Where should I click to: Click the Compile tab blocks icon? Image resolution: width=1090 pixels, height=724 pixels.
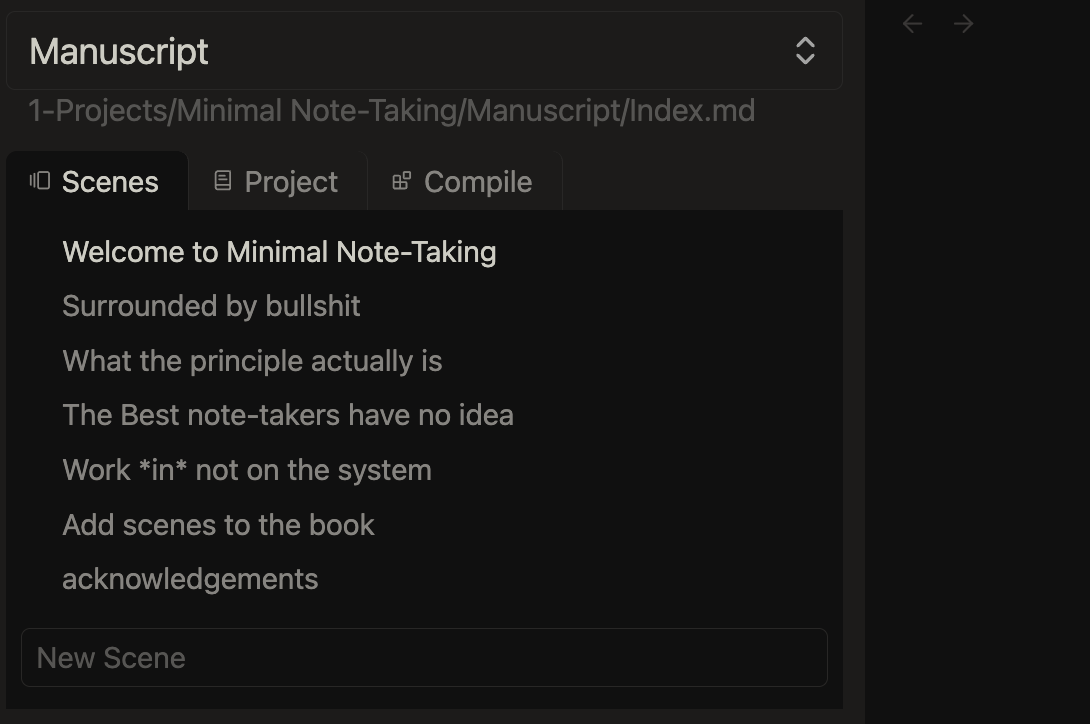[401, 181]
